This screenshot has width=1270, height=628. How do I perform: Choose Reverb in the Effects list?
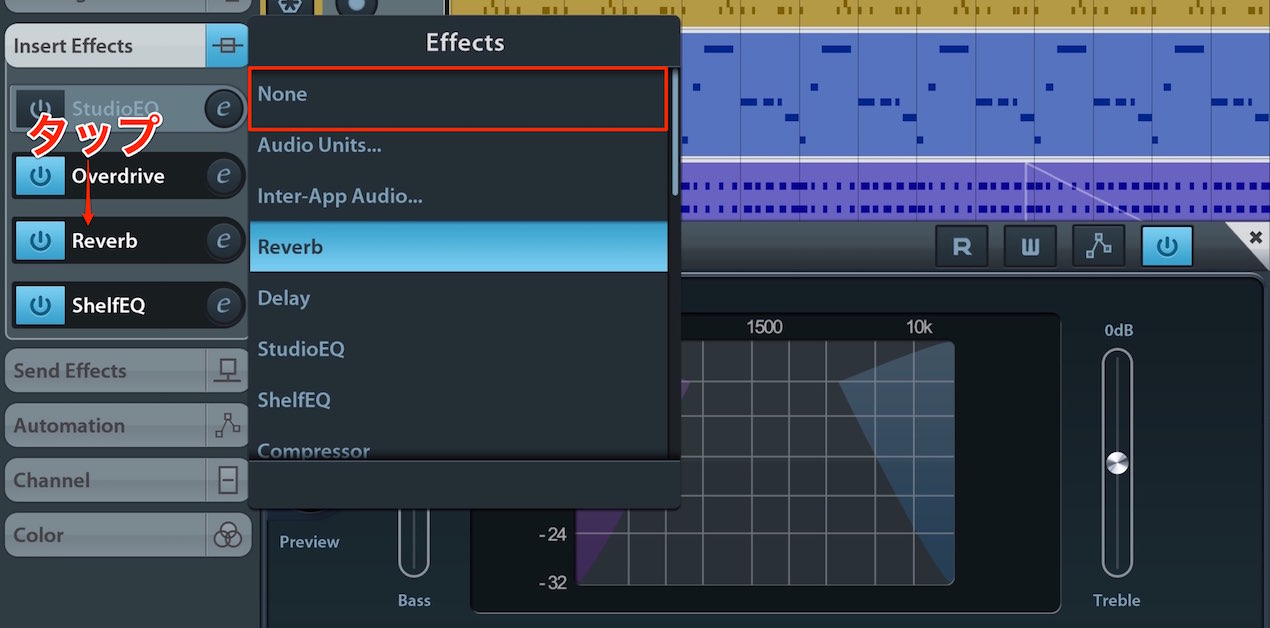coord(458,247)
